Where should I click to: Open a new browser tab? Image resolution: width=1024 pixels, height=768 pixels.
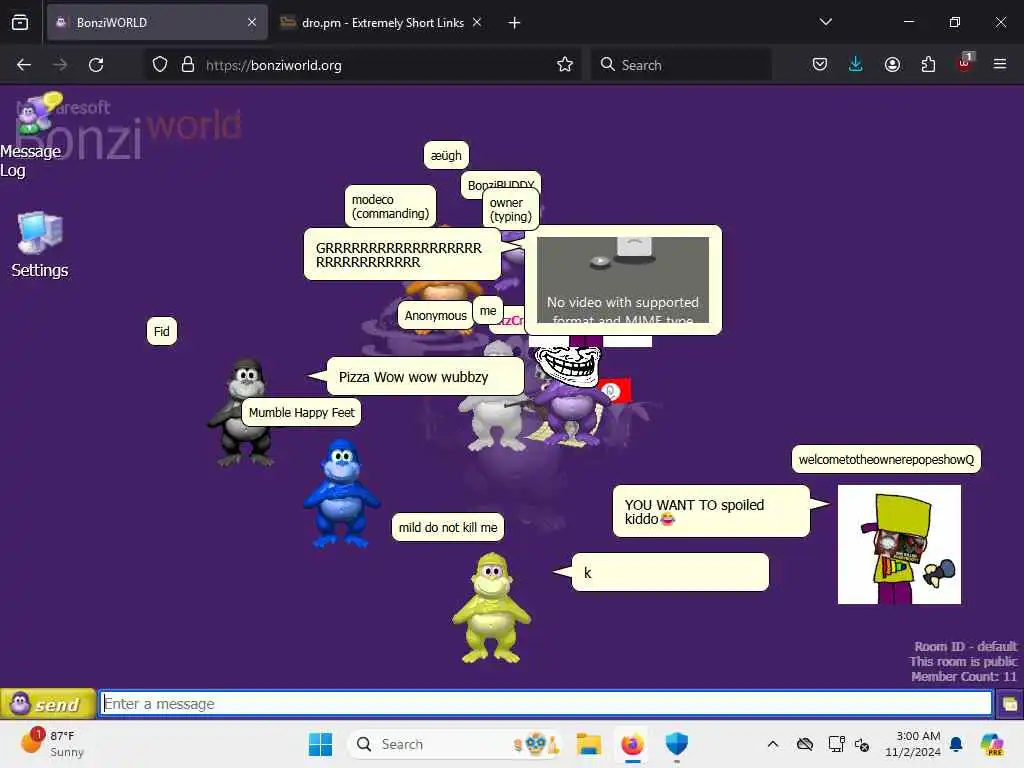point(514,23)
